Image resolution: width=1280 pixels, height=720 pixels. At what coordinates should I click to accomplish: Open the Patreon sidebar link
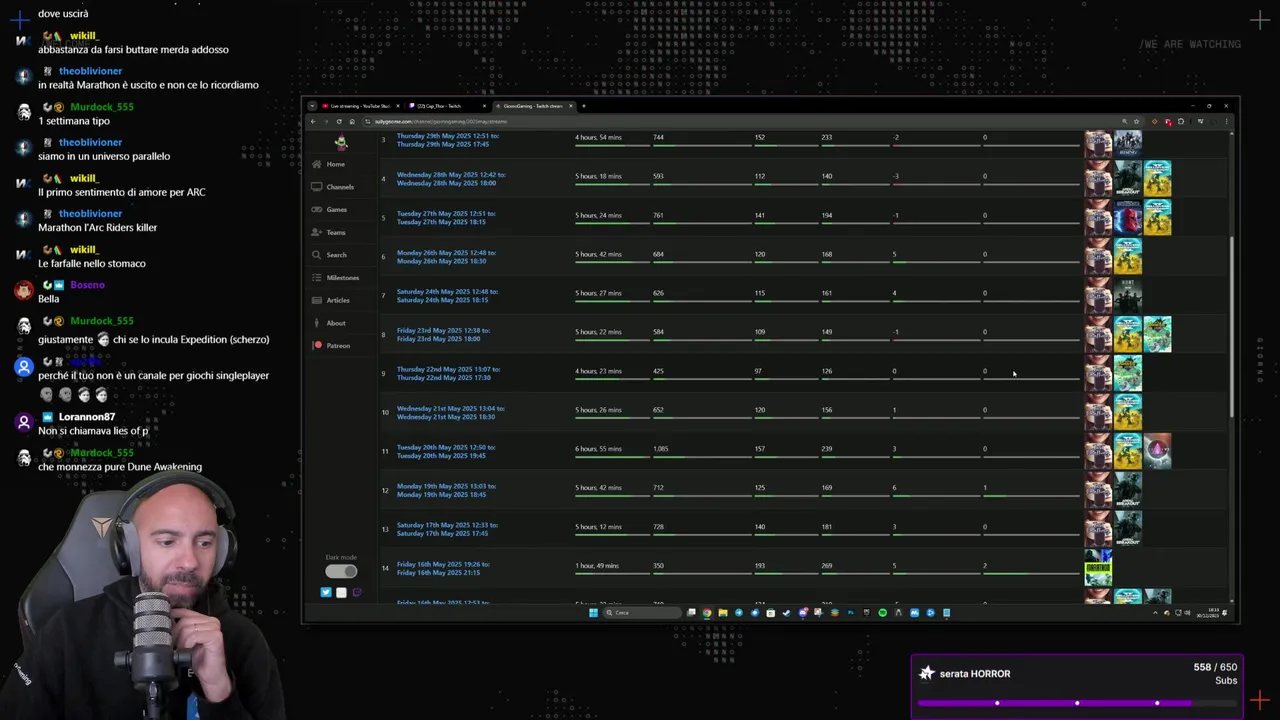pyautogui.click(x=331, y=345)
